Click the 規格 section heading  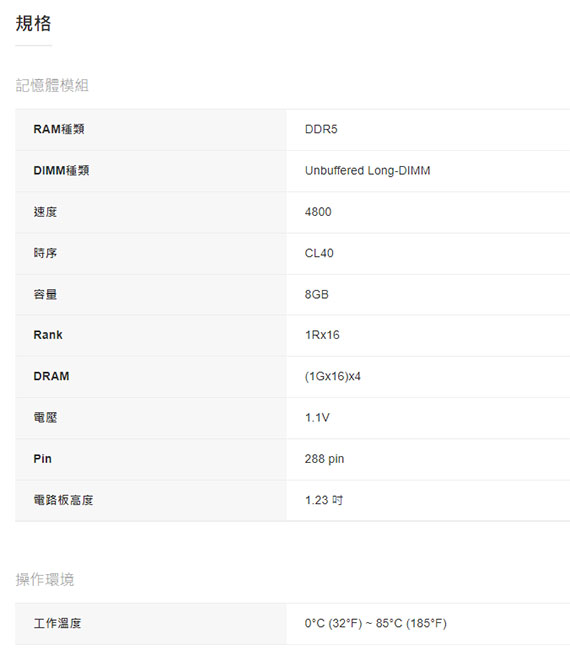click(x=33, y=23)
